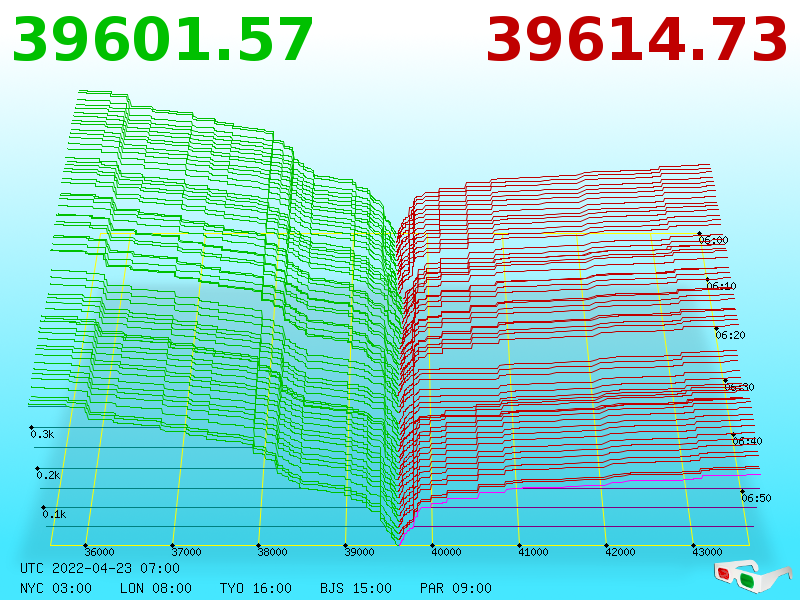Select the 06:10 time marker
This screenshot has height=600, width=800.
[x=721, y=286]
